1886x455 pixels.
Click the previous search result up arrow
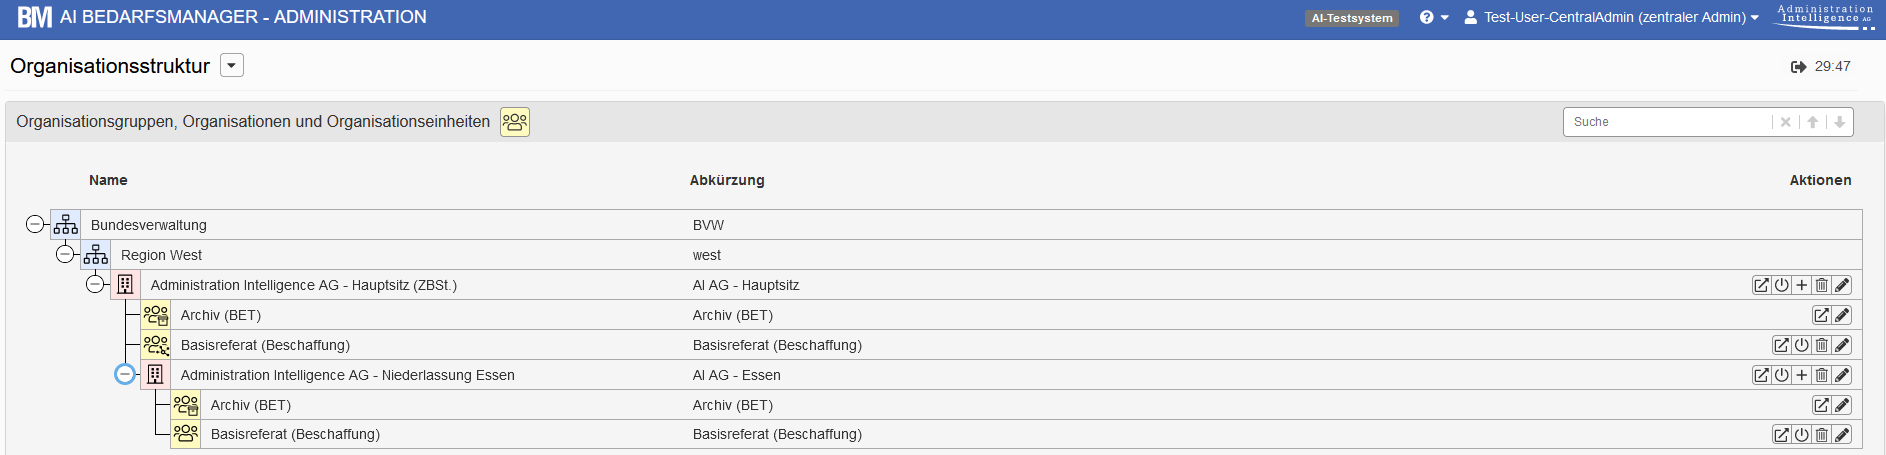[1812, 122]
